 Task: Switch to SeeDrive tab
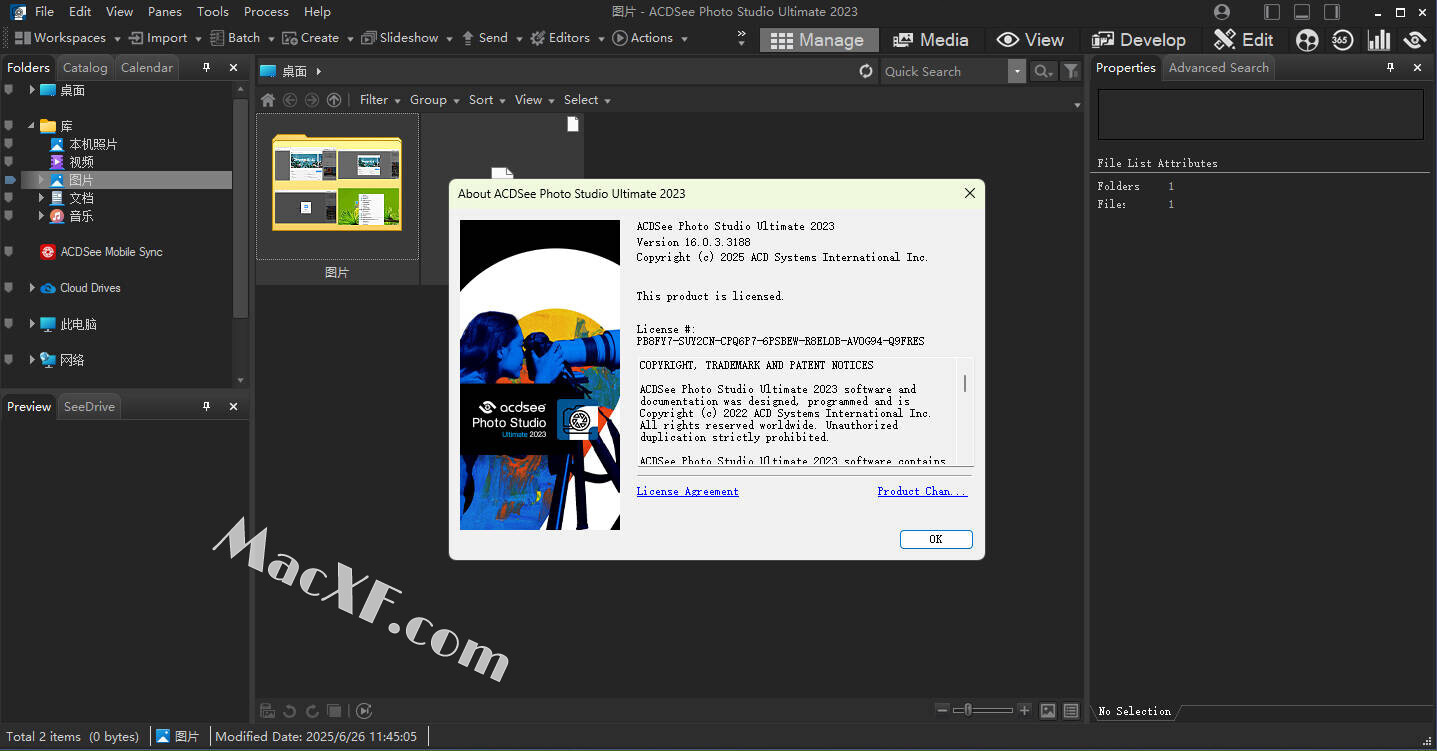tap(89, 407)
